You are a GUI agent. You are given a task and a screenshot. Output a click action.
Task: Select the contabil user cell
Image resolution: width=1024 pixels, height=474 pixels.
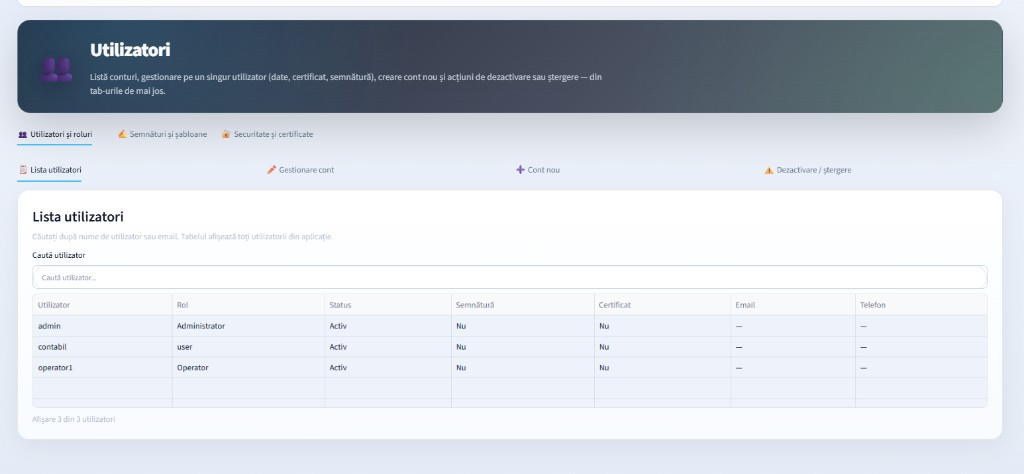tap(103, 347)
